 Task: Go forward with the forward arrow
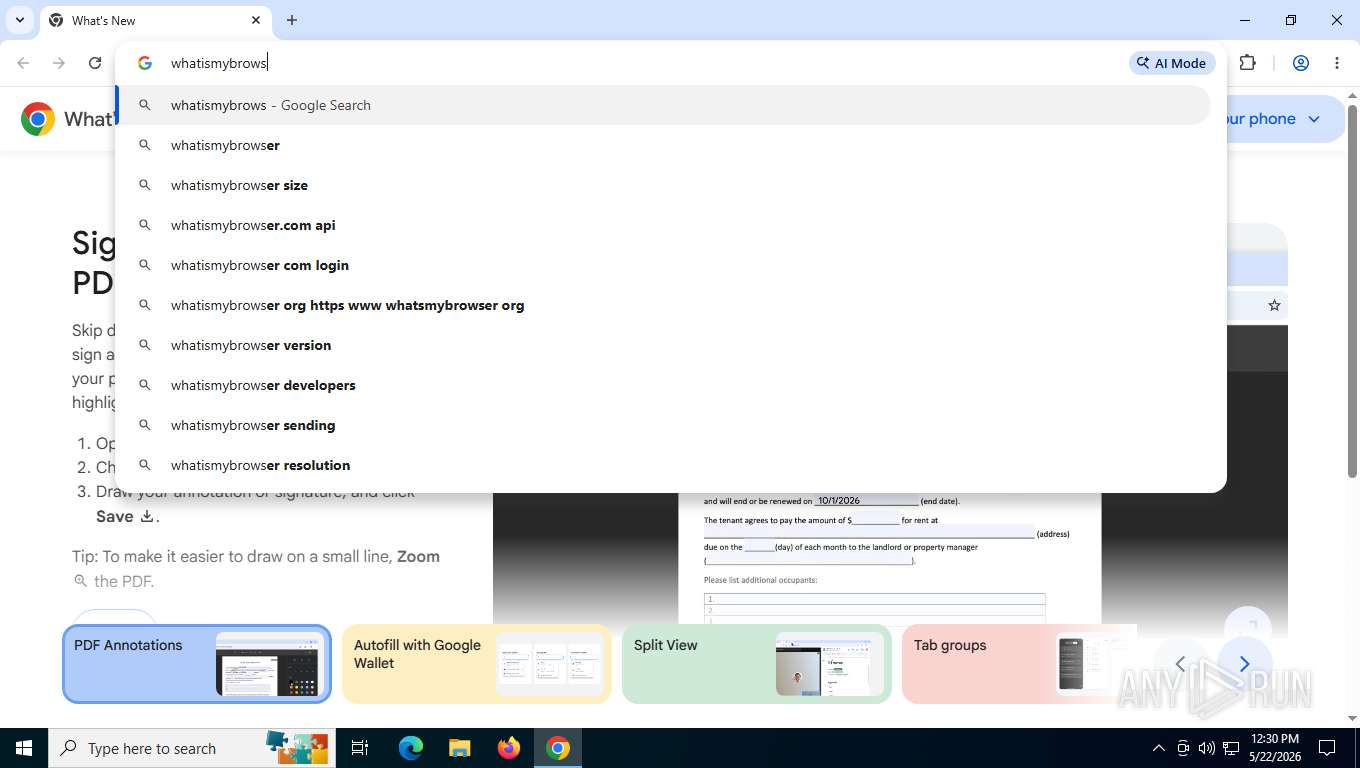click(59, 63)
